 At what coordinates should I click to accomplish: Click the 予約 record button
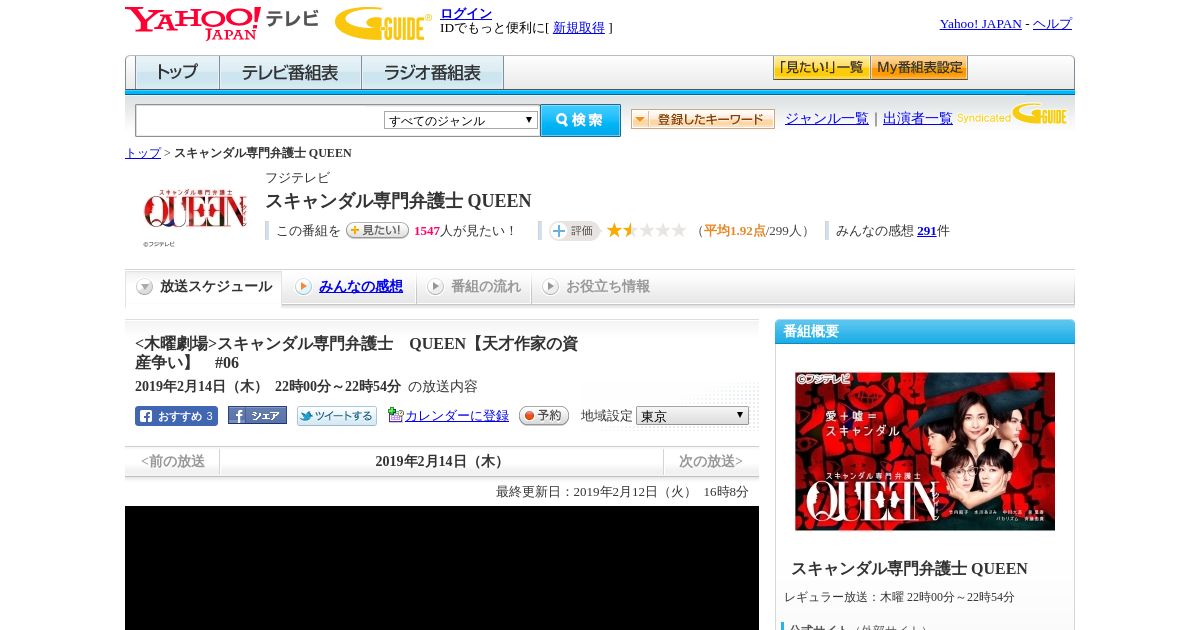click(x=544, y=415)
